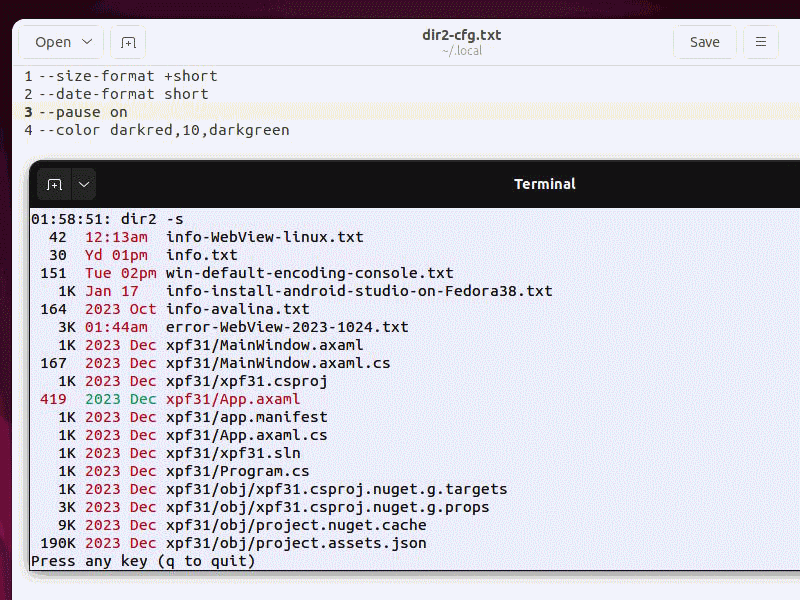The image size is (800, 600).
Task: Click xpf31/obj/project.assets.json entry
Action: (296, 543)
